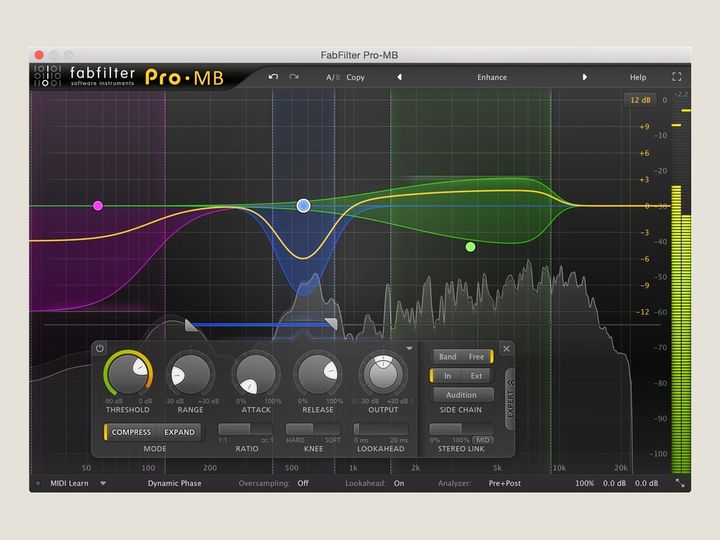Image resolution: width=720 pixels, height=540 pixels.
Task: Click the Output knob
Action: (383, 375)
